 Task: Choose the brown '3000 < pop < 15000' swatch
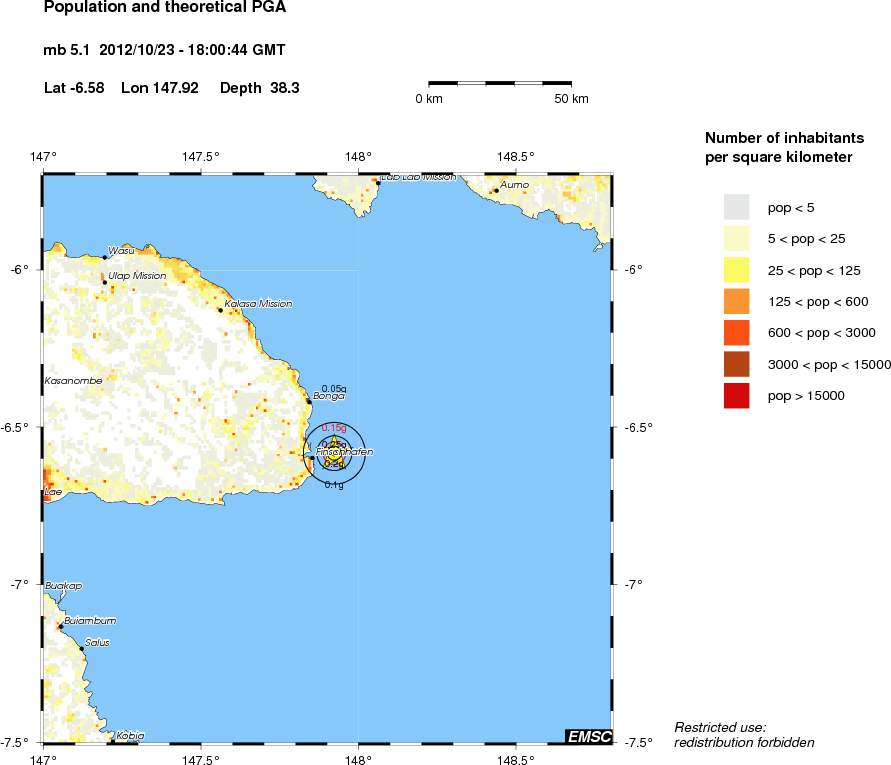(736, 364)
